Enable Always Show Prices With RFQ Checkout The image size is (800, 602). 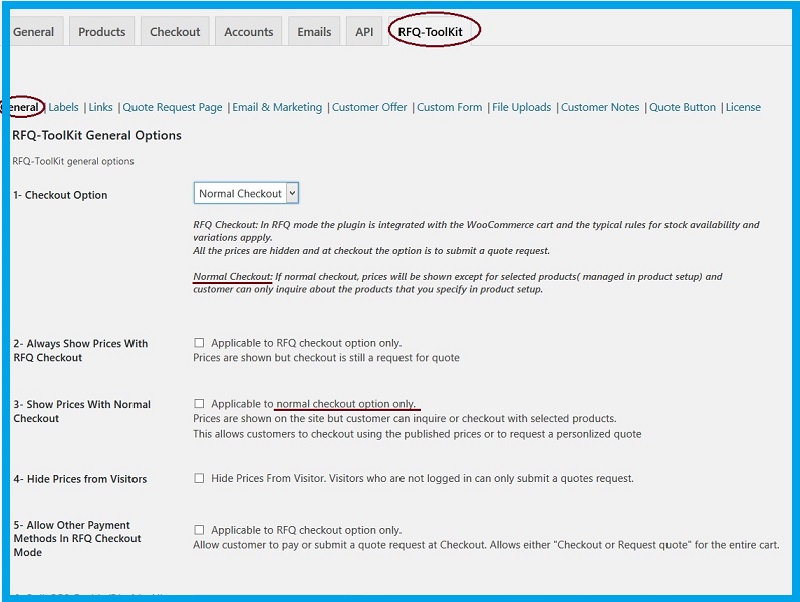(199, 343)
